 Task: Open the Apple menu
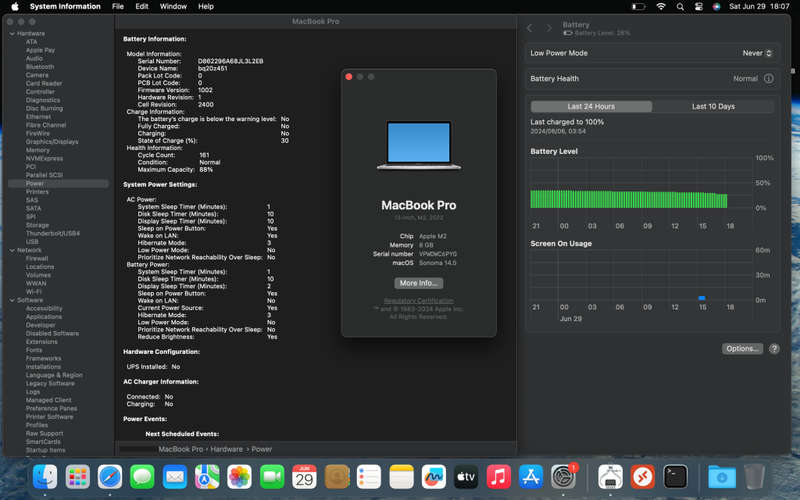pyautogui.click(x=15, y=7)
